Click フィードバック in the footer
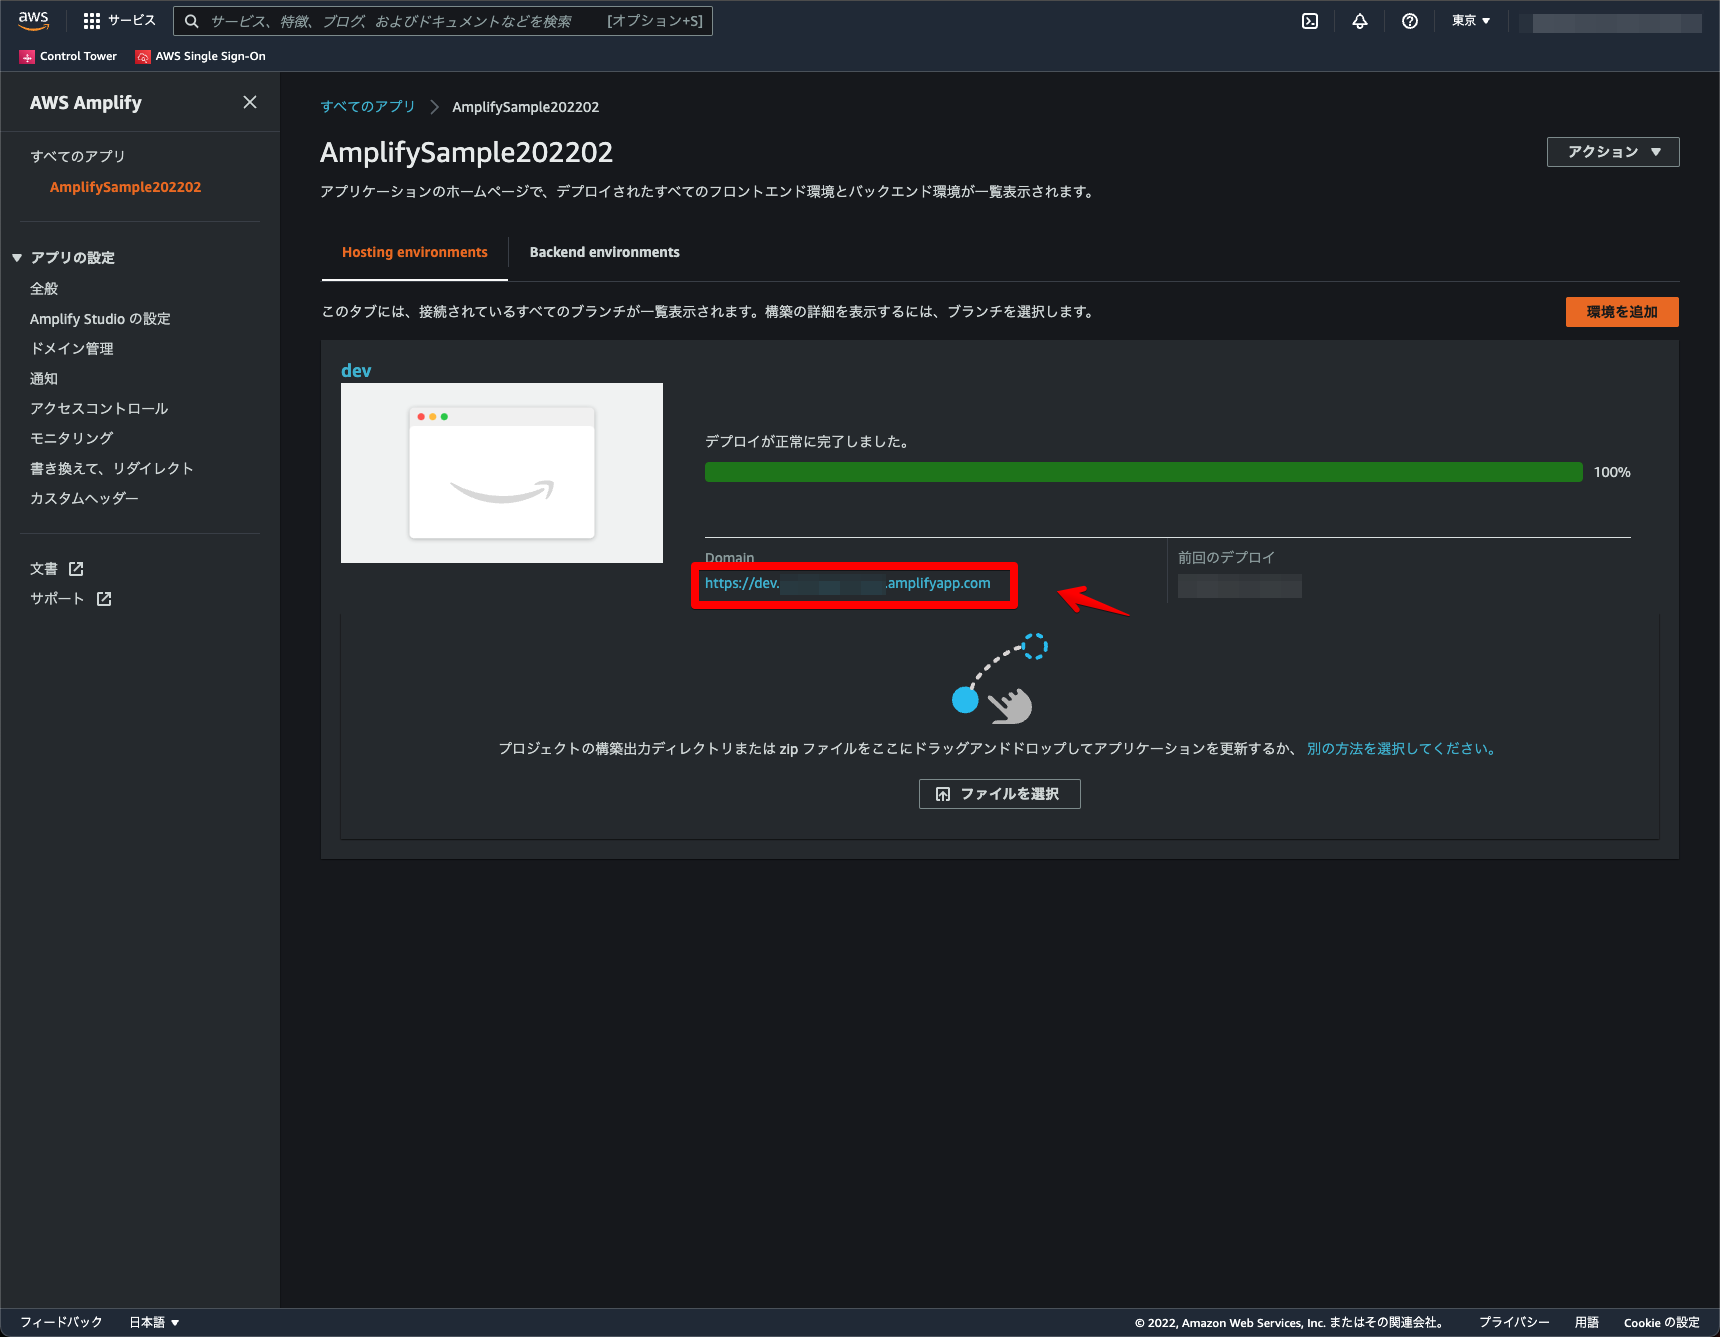The image size is (1720, 1337). (x=62, y=1322)
